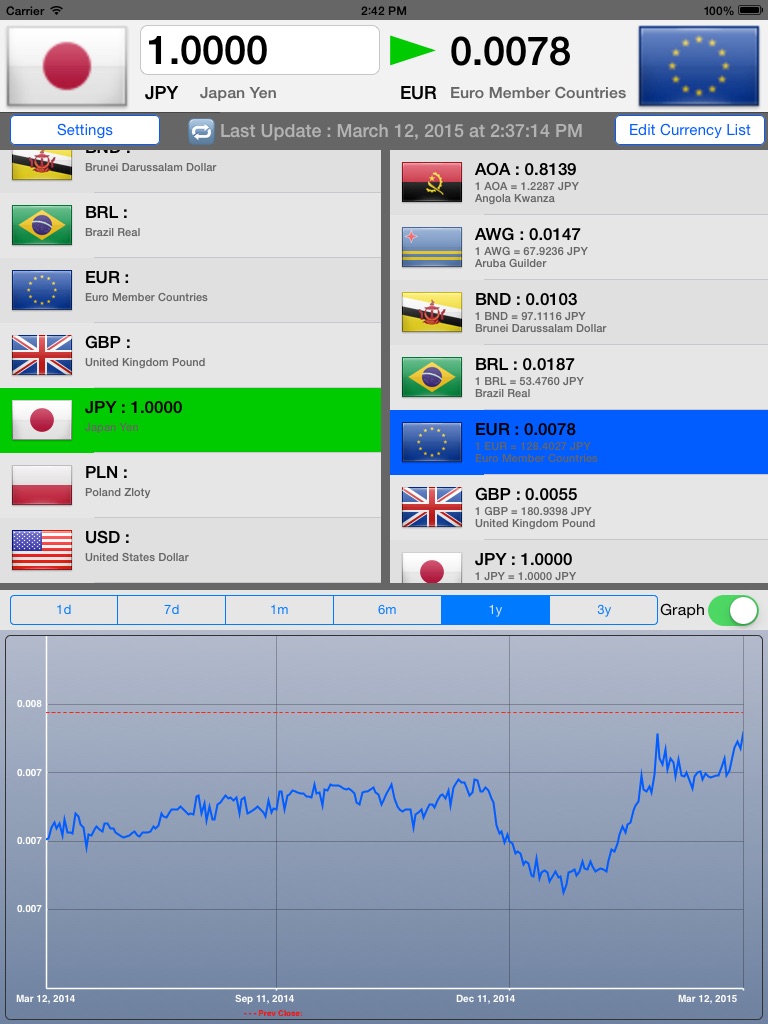The height and width of the screenshot is (1024, 768).
Task: Choose EUR as source currency in left list
Action: (191, 290)
